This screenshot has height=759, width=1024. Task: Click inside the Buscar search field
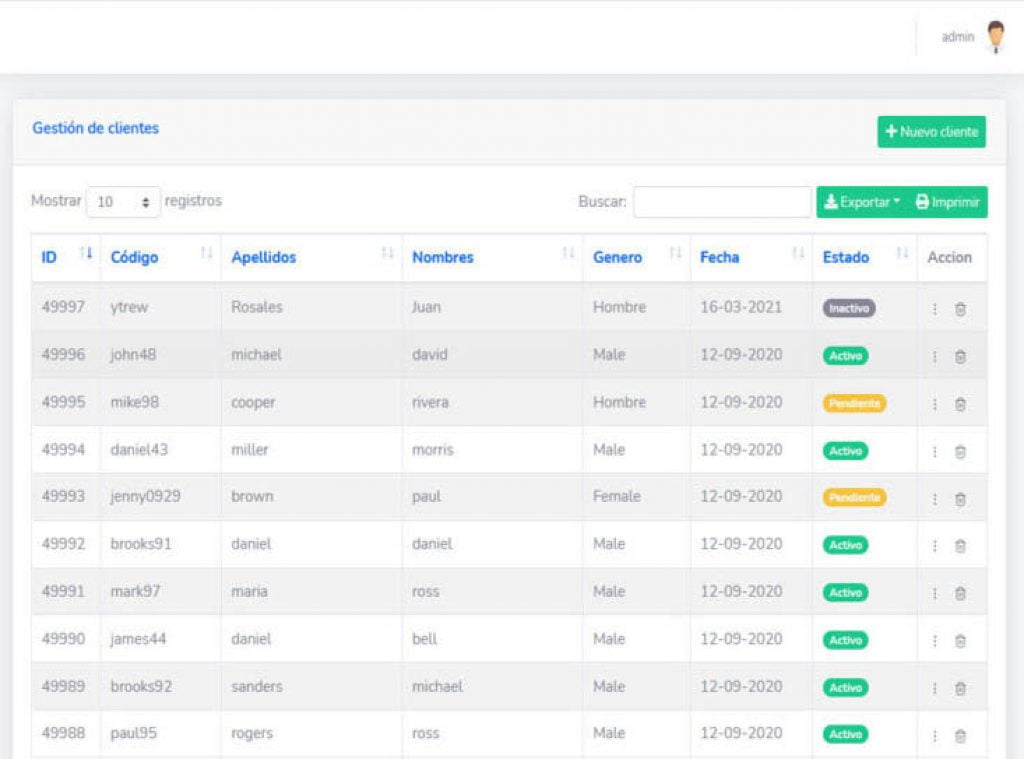point(720,202)
